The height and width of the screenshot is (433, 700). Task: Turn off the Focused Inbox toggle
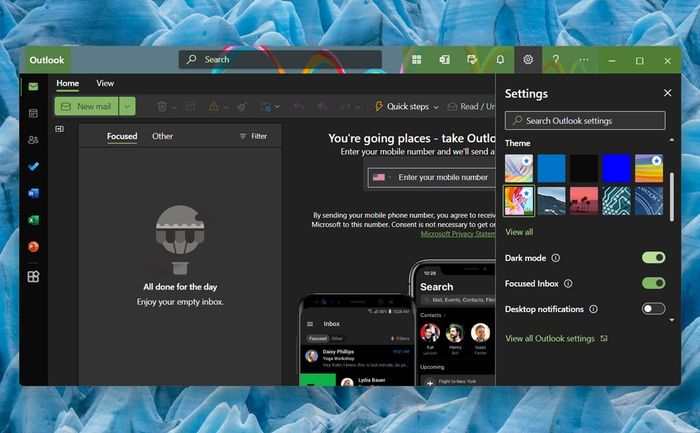click(x=653, y=283)
